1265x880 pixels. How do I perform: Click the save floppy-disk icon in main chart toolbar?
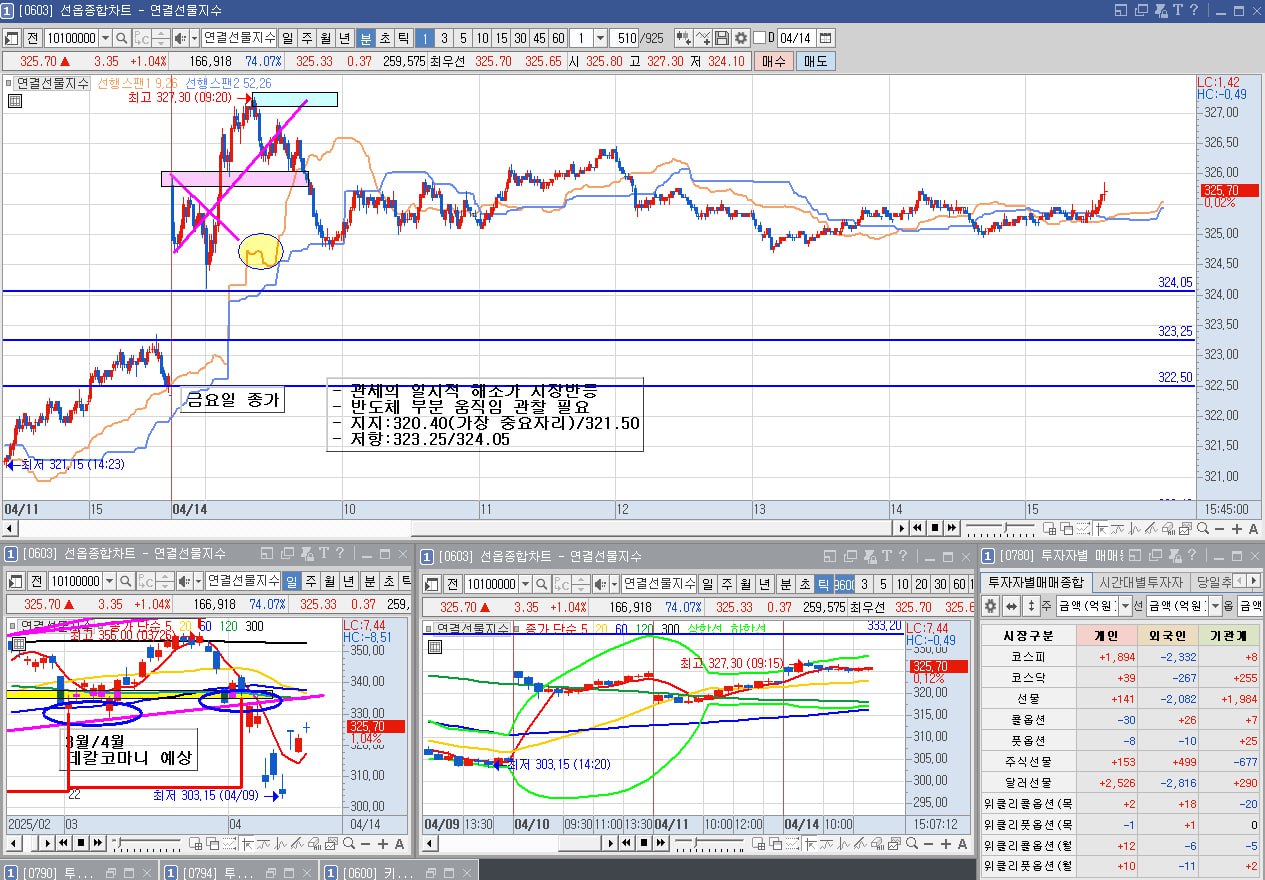point(722,38)
